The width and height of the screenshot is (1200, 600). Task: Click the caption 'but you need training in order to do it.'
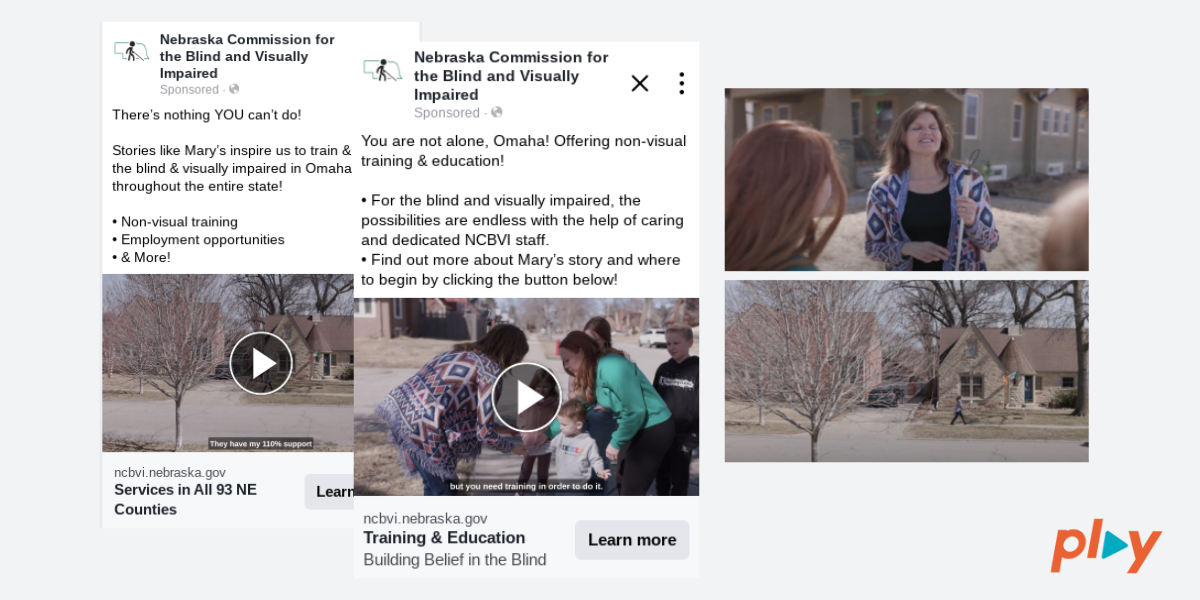coord(527,486)
